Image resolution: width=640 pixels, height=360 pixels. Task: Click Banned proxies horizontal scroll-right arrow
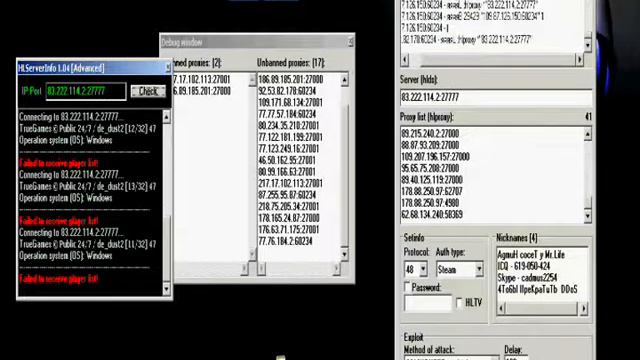point(244,269)
